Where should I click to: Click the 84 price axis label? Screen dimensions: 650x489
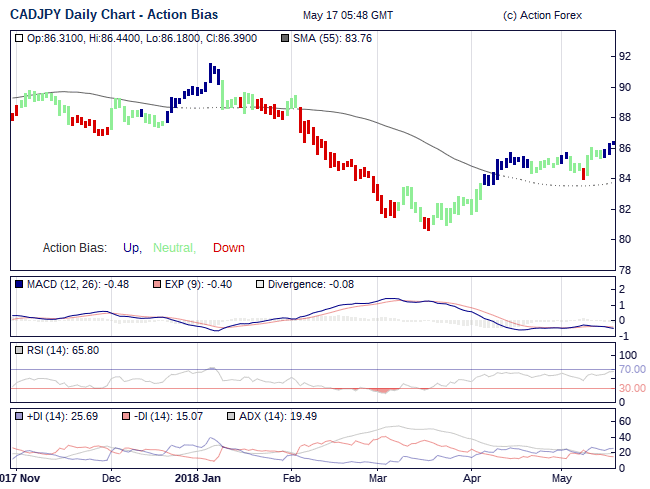(625, 179)
